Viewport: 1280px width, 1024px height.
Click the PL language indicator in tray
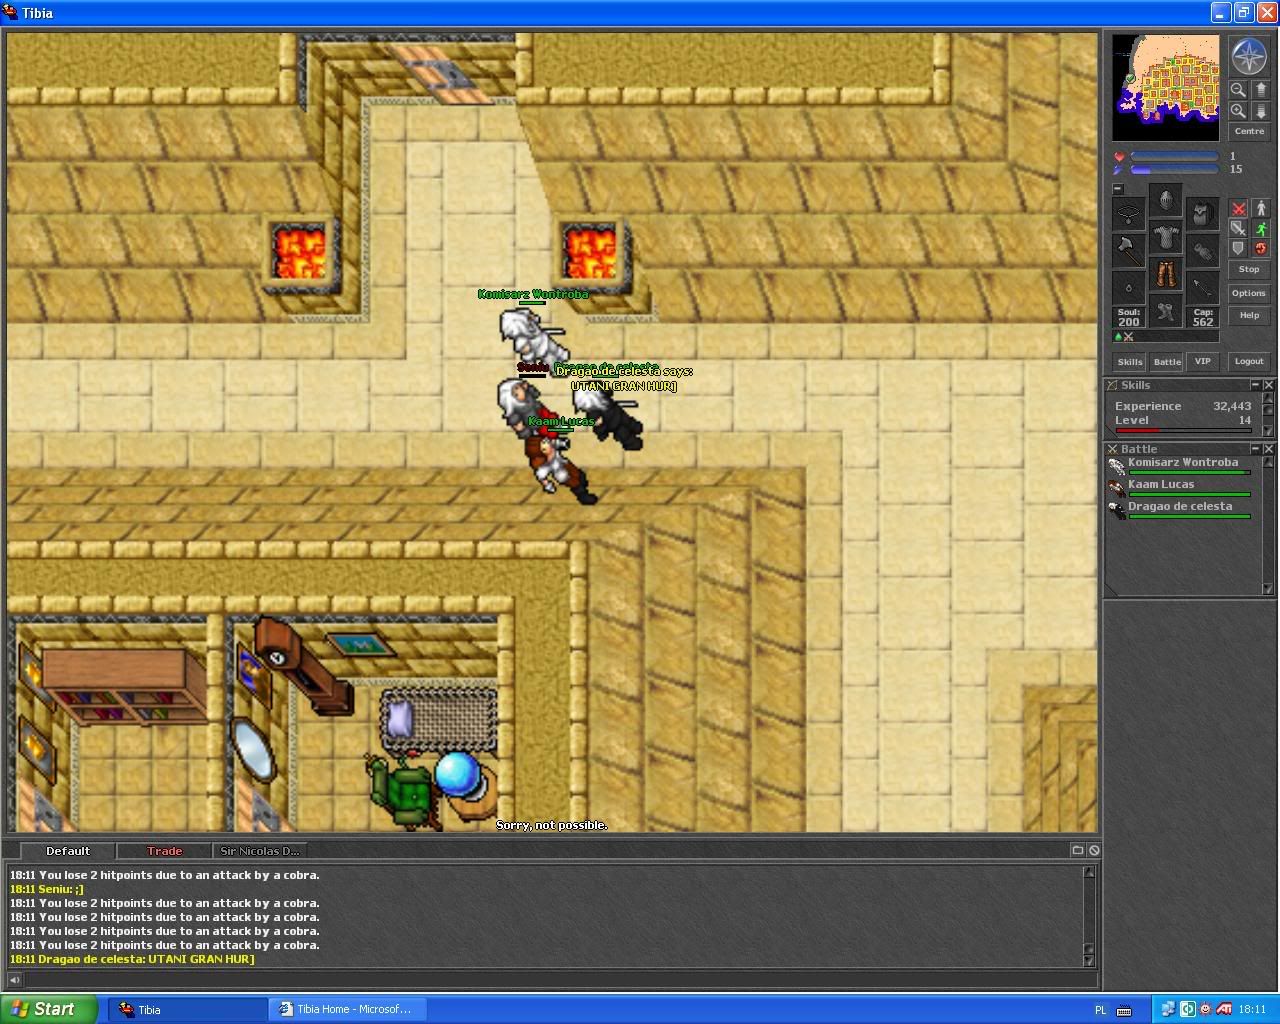coord(1101,1010)
